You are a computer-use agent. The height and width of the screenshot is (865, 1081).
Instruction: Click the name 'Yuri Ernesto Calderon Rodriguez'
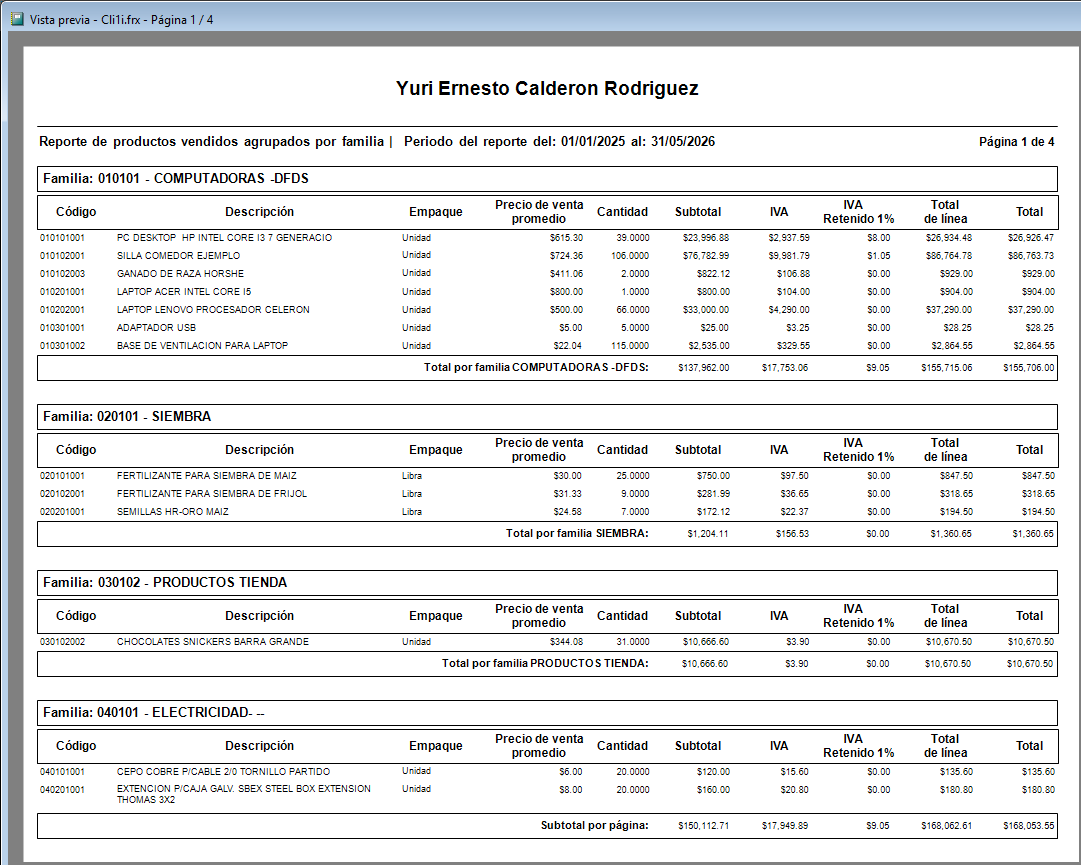coord(547,88)
